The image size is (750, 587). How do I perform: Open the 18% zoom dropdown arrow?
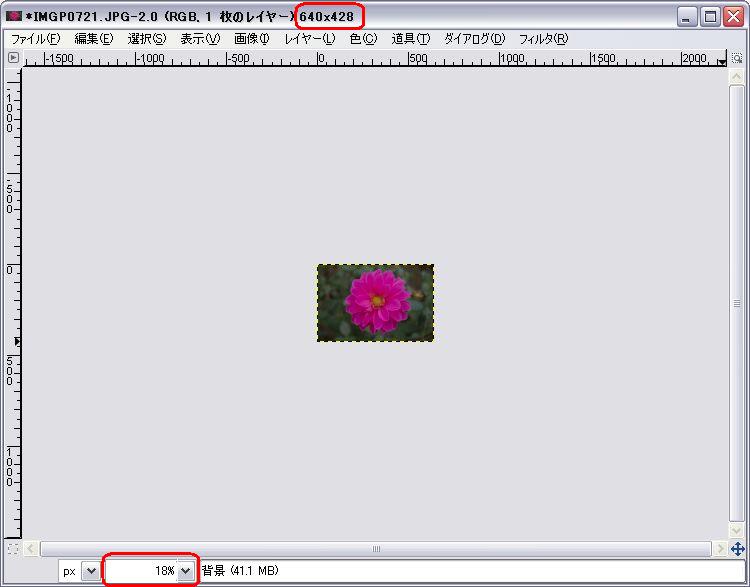click(186, 571)
